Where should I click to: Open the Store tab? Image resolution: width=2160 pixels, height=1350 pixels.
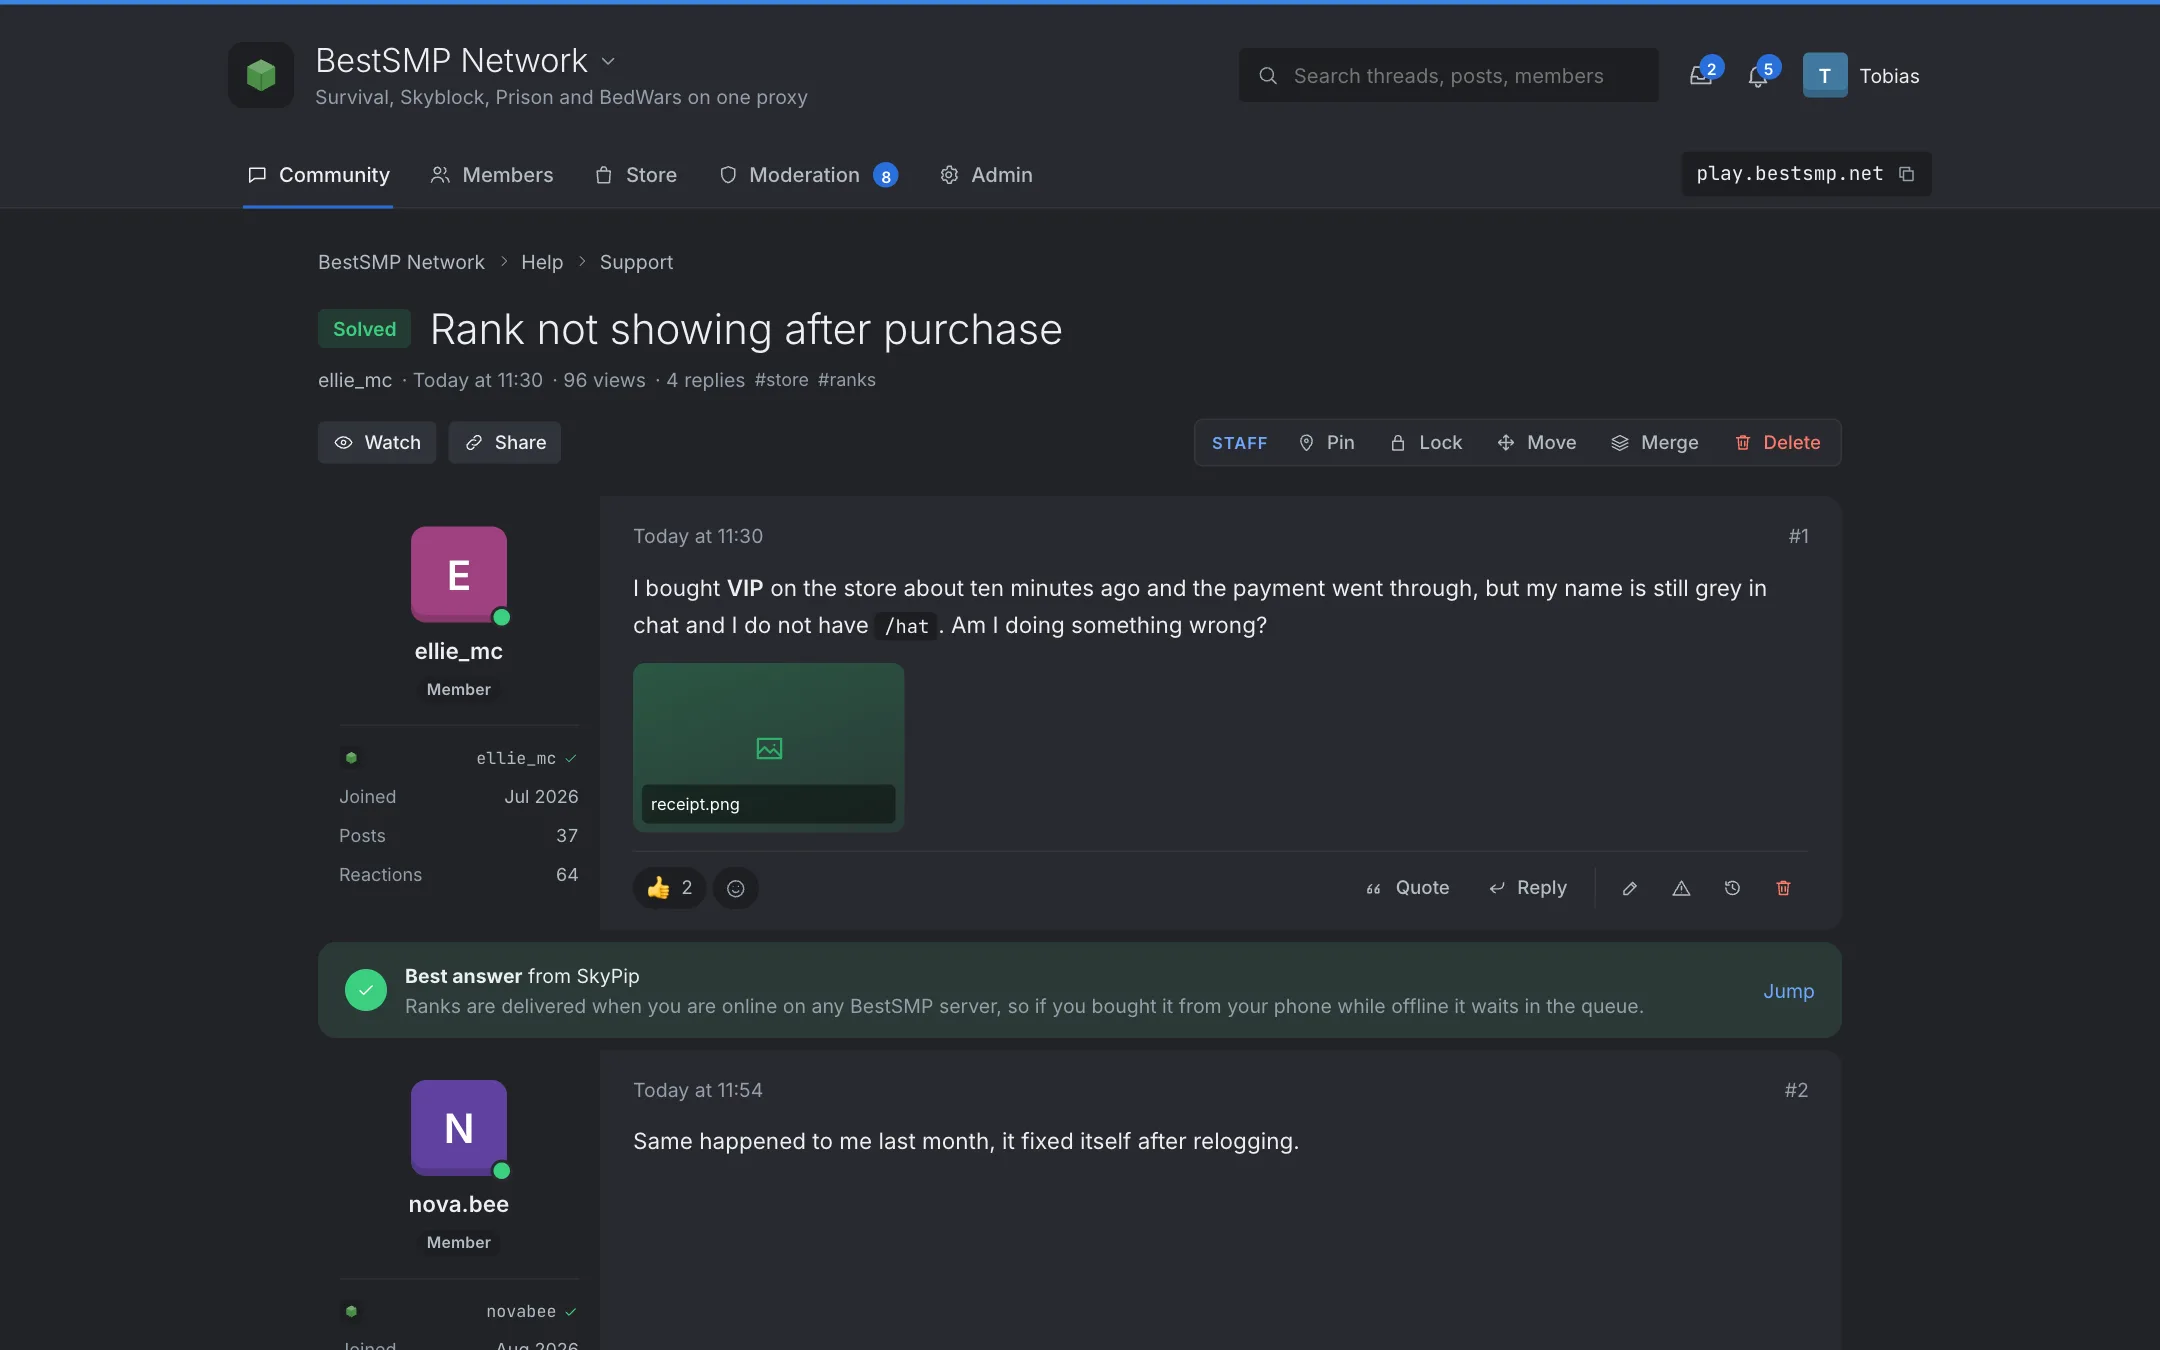[x=636, y=175]
